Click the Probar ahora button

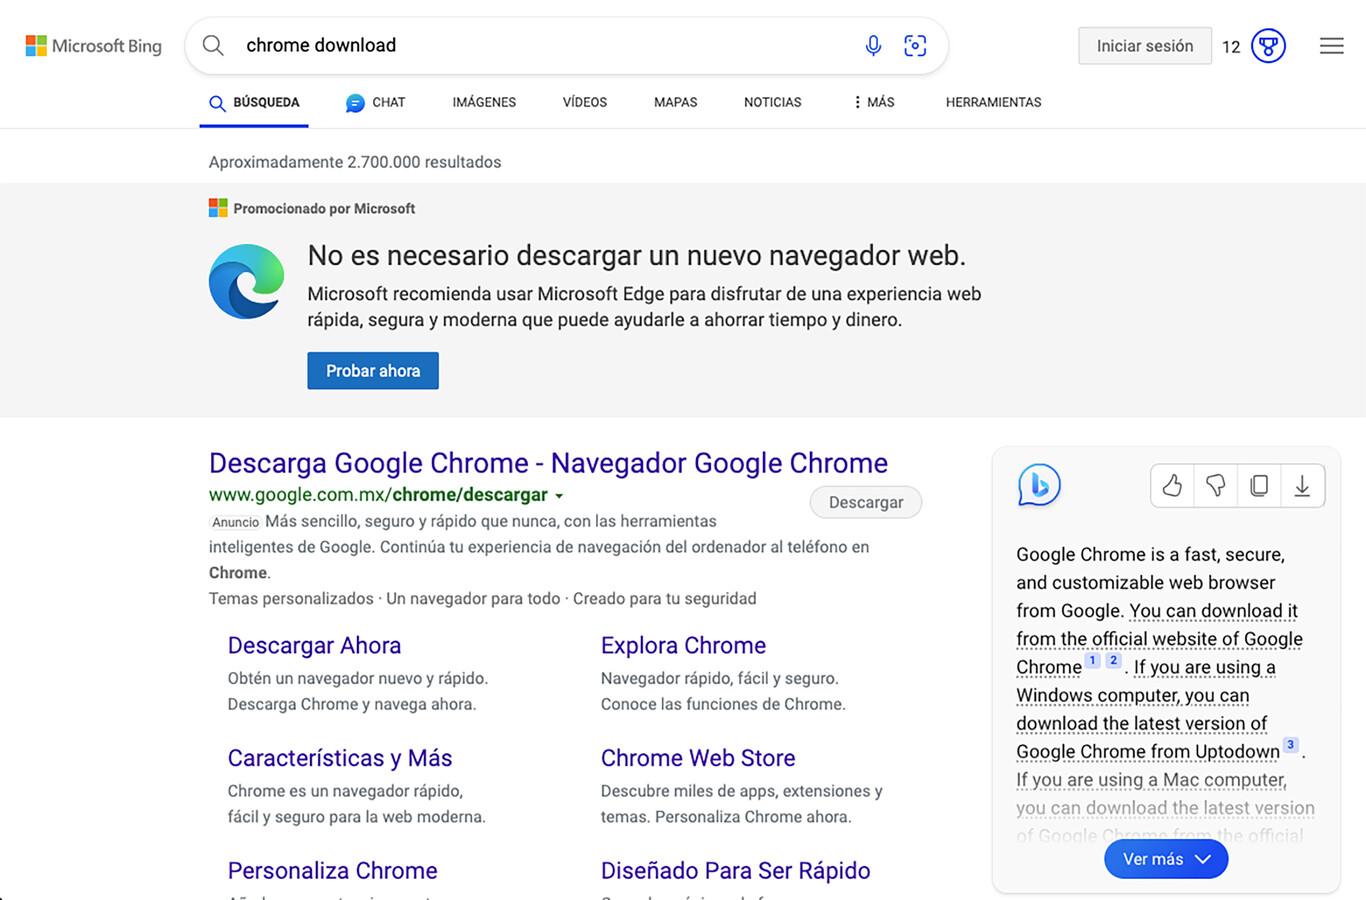[372, 370]
